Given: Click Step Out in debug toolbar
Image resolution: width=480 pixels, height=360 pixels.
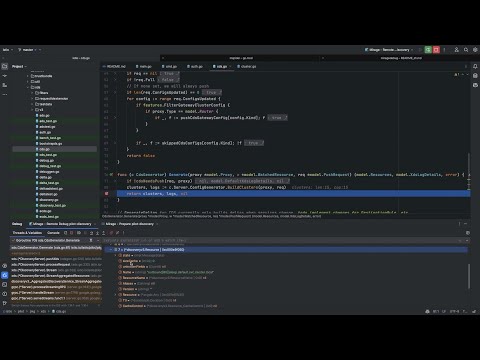Looking at the screenshot, I should coord(104,233).
